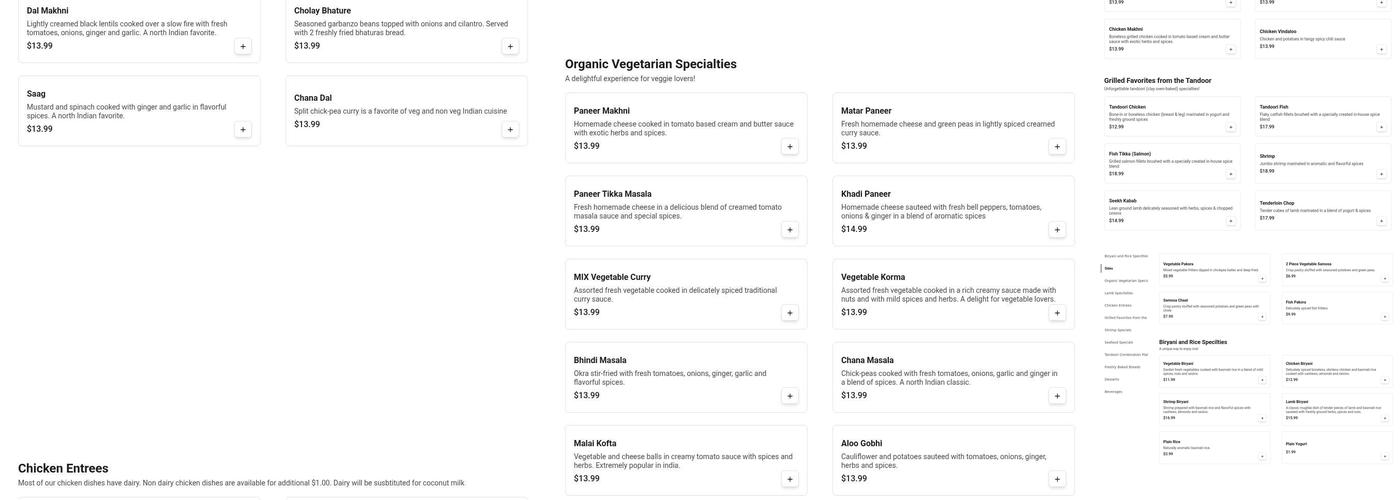Add Paneer Tikka Masala to cart

(790, 230)
